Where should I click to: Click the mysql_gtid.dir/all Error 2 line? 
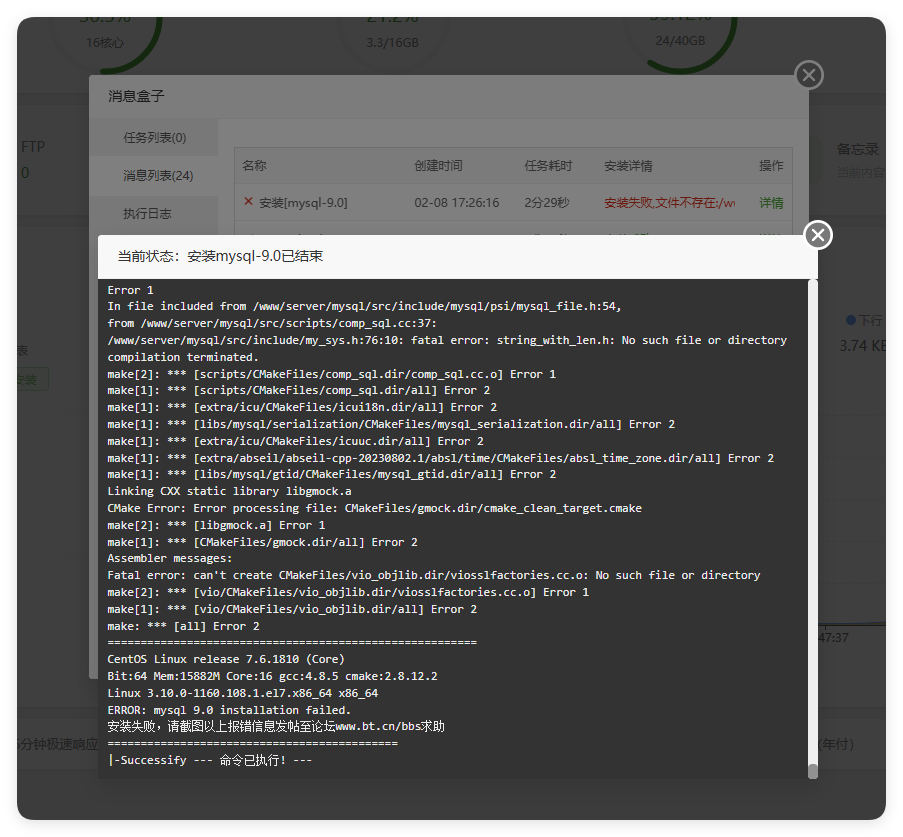[332, 475]
